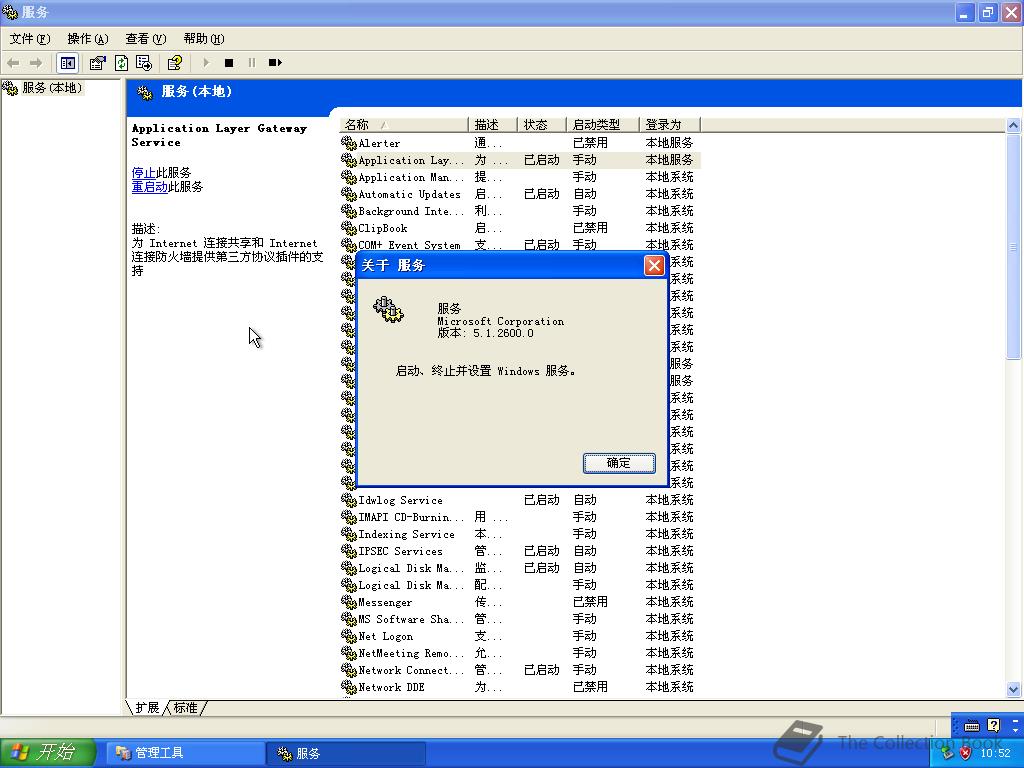Sort by the 名称 column header
This screenshot has height=768, width=1024.
404,125
